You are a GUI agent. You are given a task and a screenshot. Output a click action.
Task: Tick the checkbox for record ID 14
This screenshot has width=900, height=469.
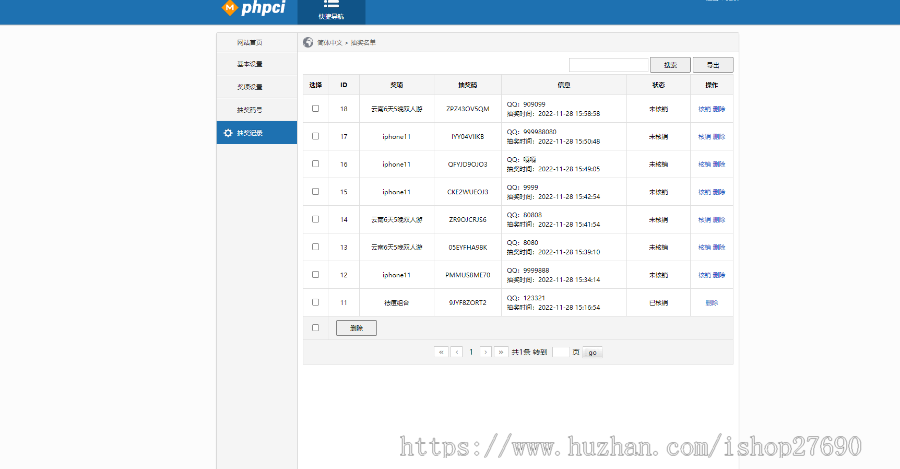(315, 219)
